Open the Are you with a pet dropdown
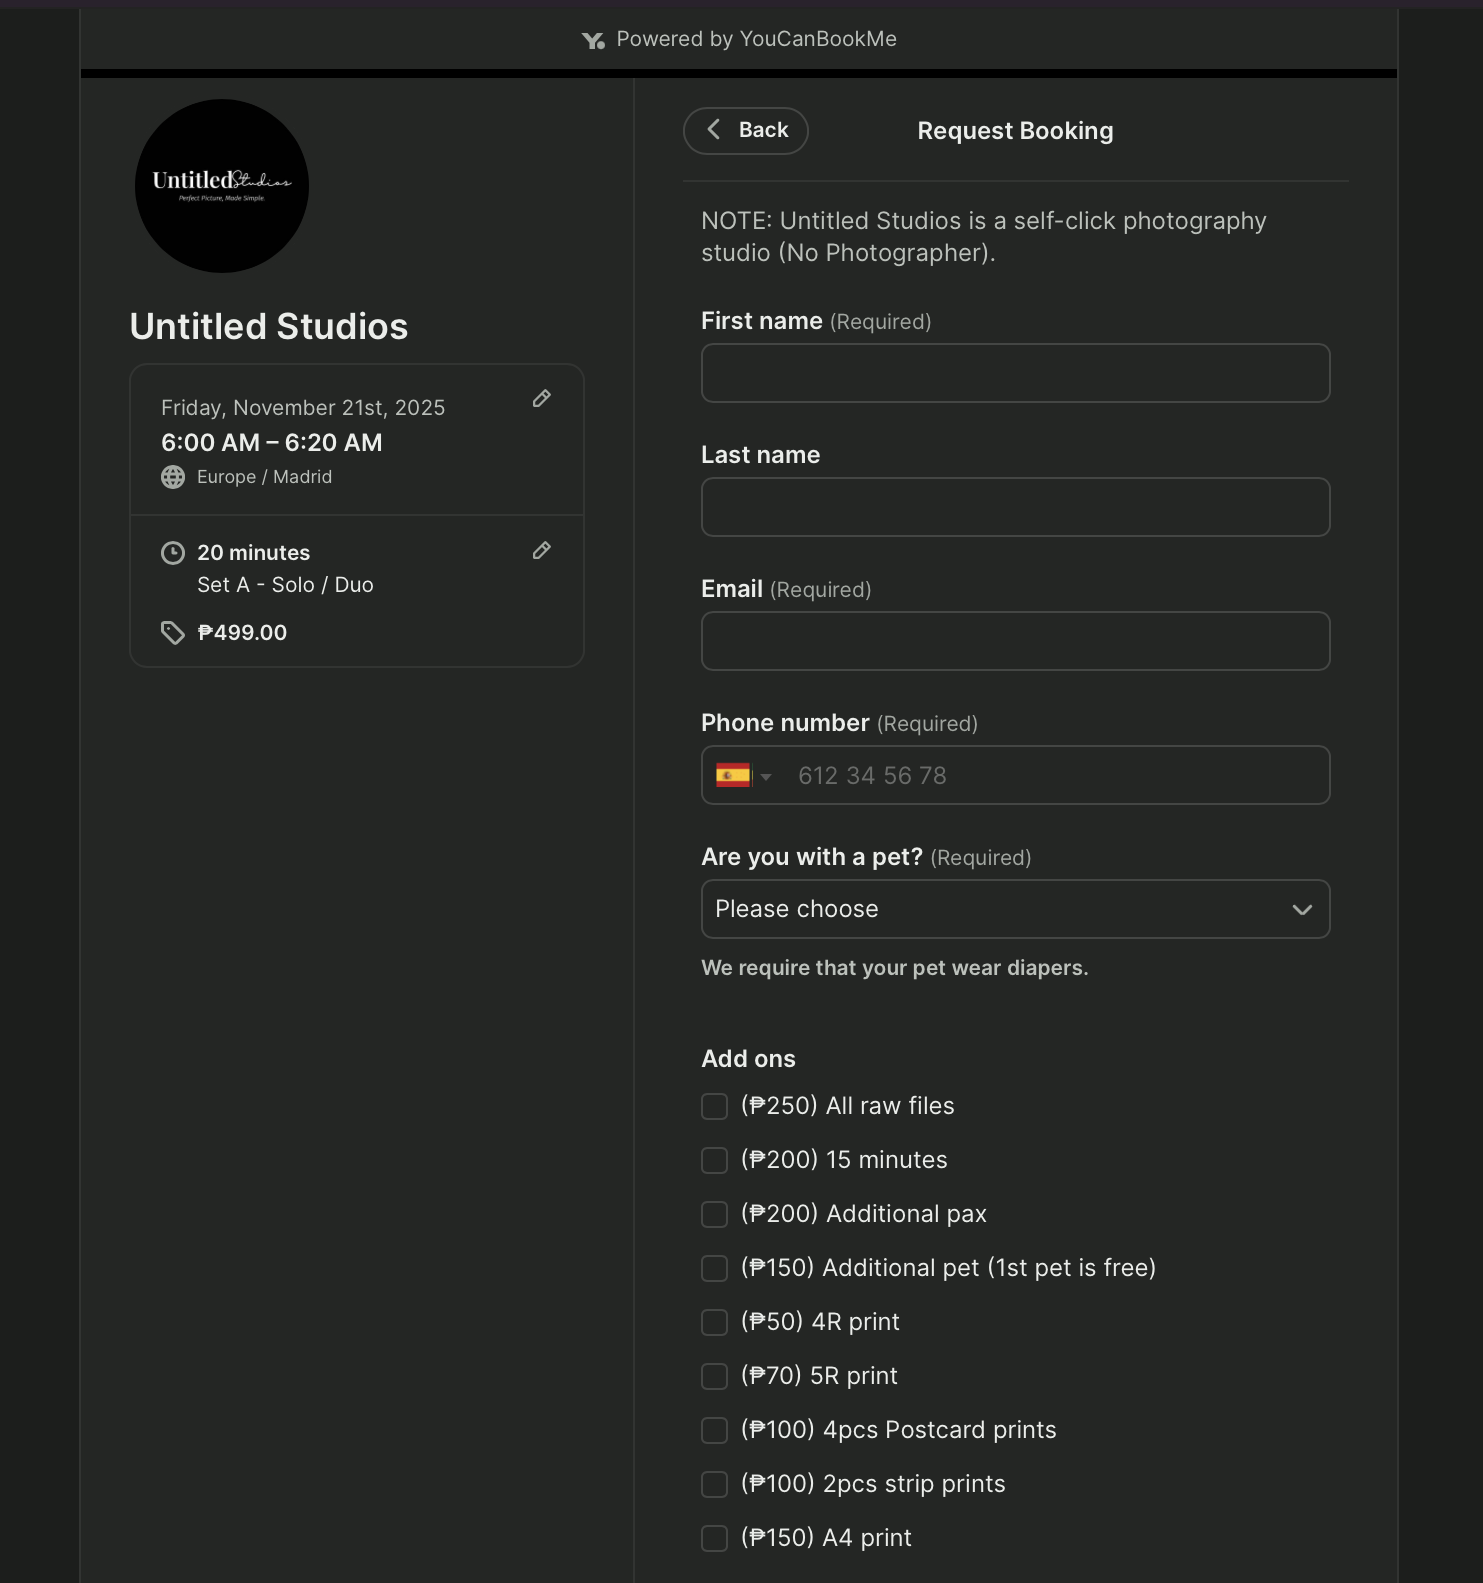1483x1583 pixels. coord(1015,909)
